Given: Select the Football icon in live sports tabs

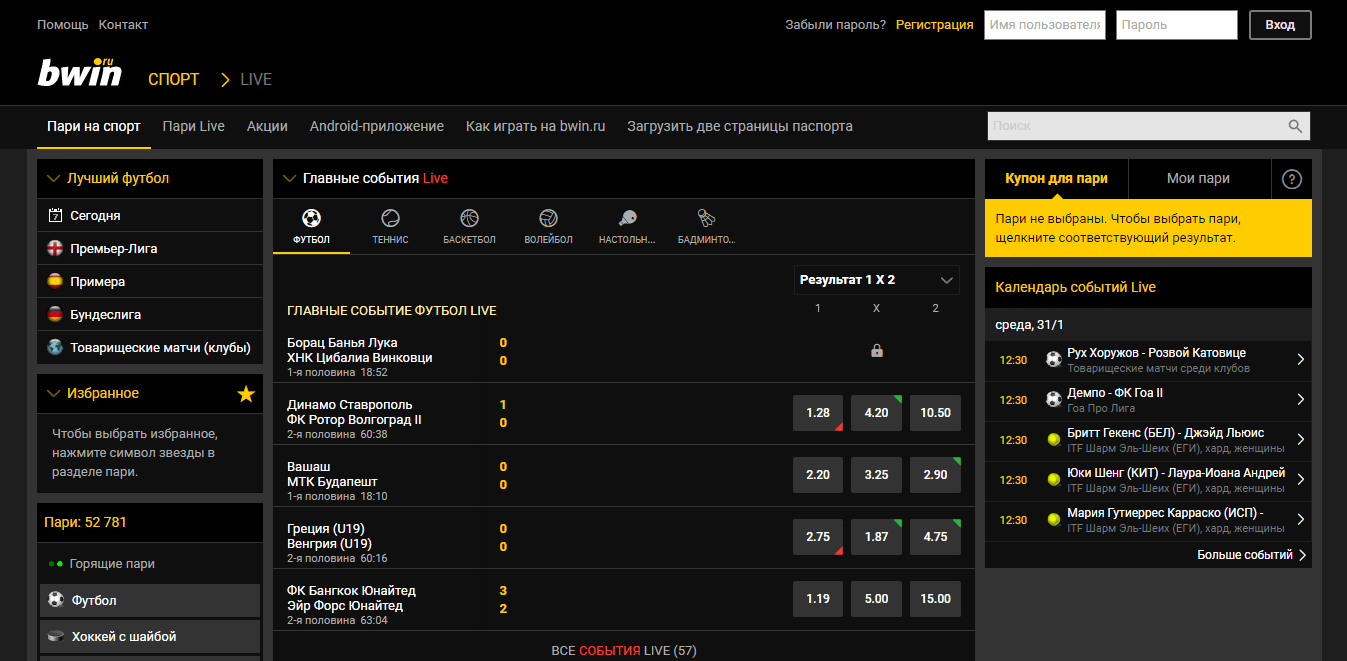Looking at the screenshot, I should click(311, 218).
